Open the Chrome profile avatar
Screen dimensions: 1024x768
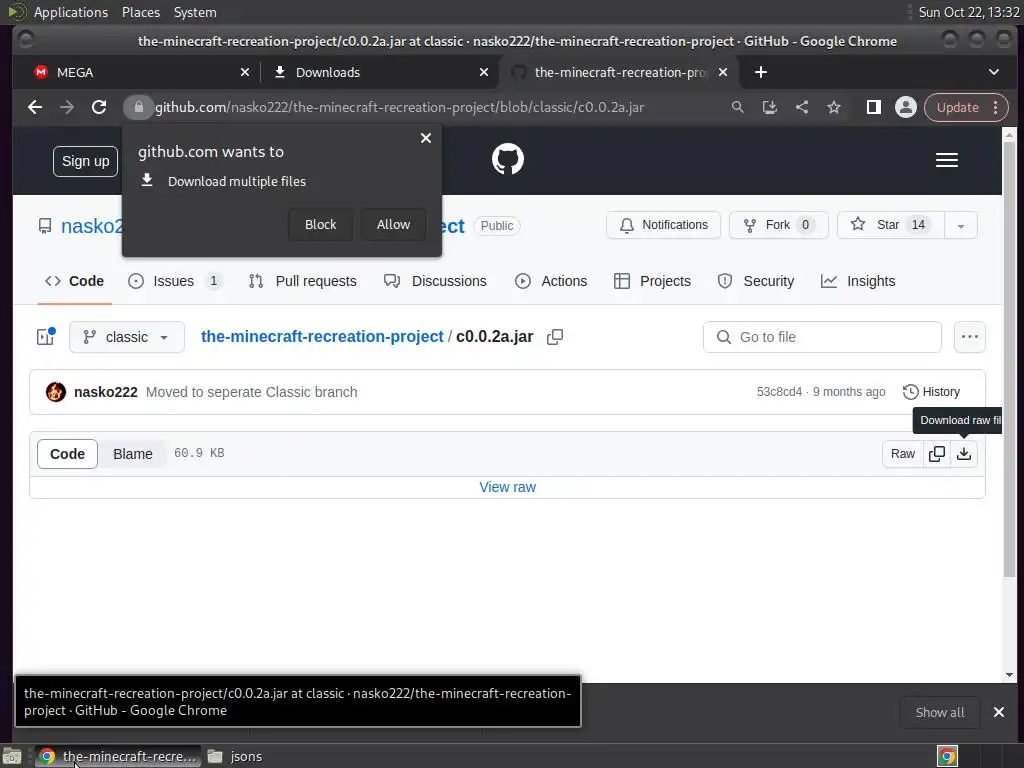pyautogui.click(x=906, y=108)
